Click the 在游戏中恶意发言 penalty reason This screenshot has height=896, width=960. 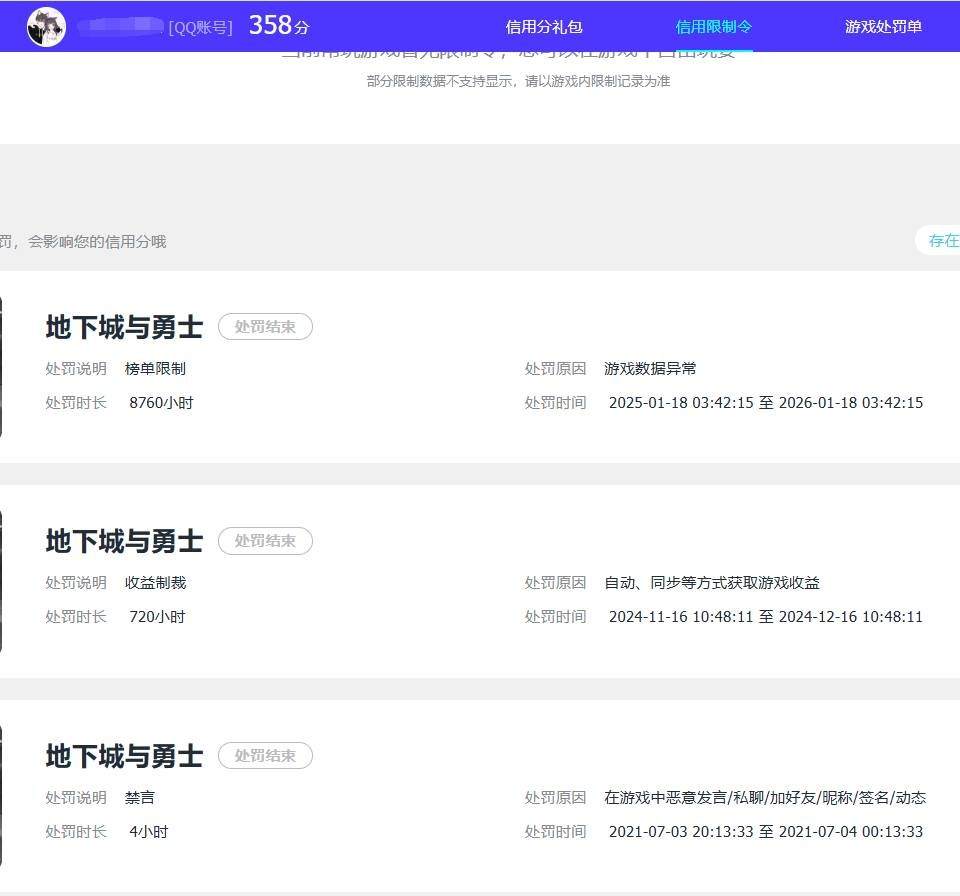[x=765, y=797]
